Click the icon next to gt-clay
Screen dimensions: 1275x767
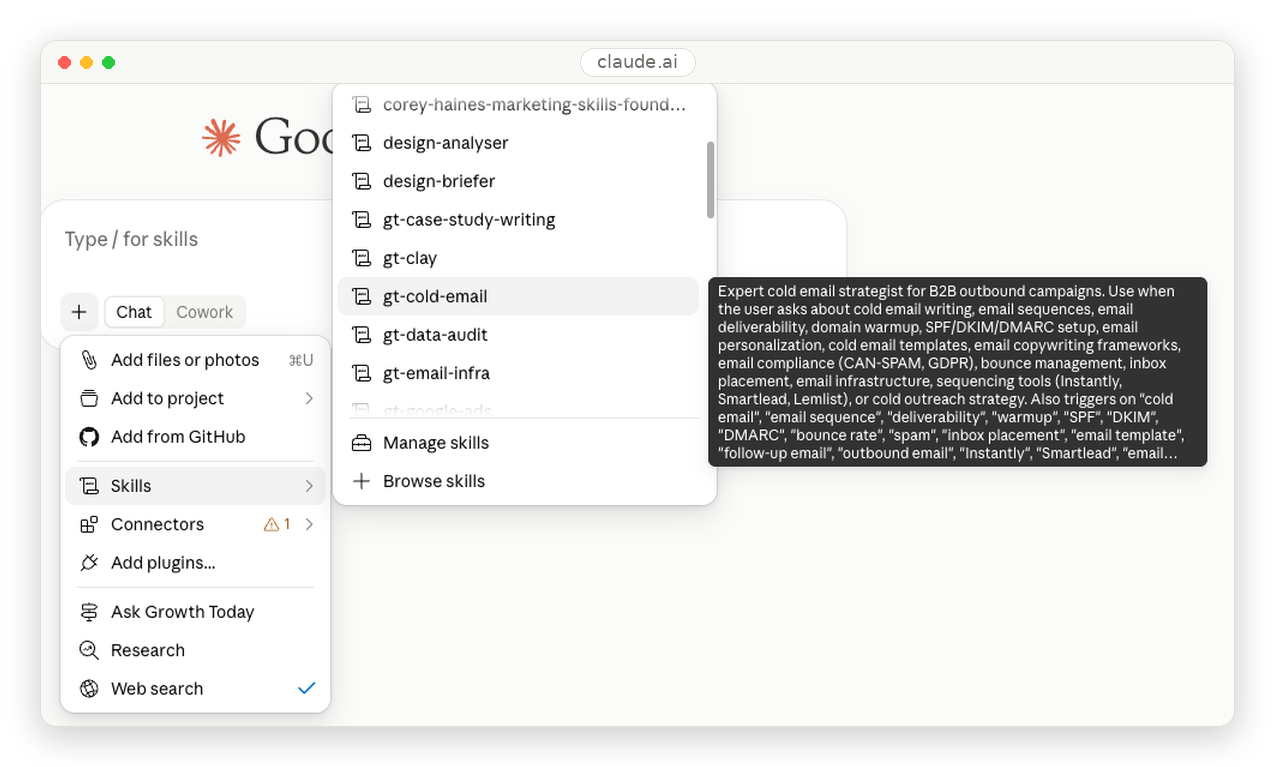pyautogui.click(x=361, y=258)
